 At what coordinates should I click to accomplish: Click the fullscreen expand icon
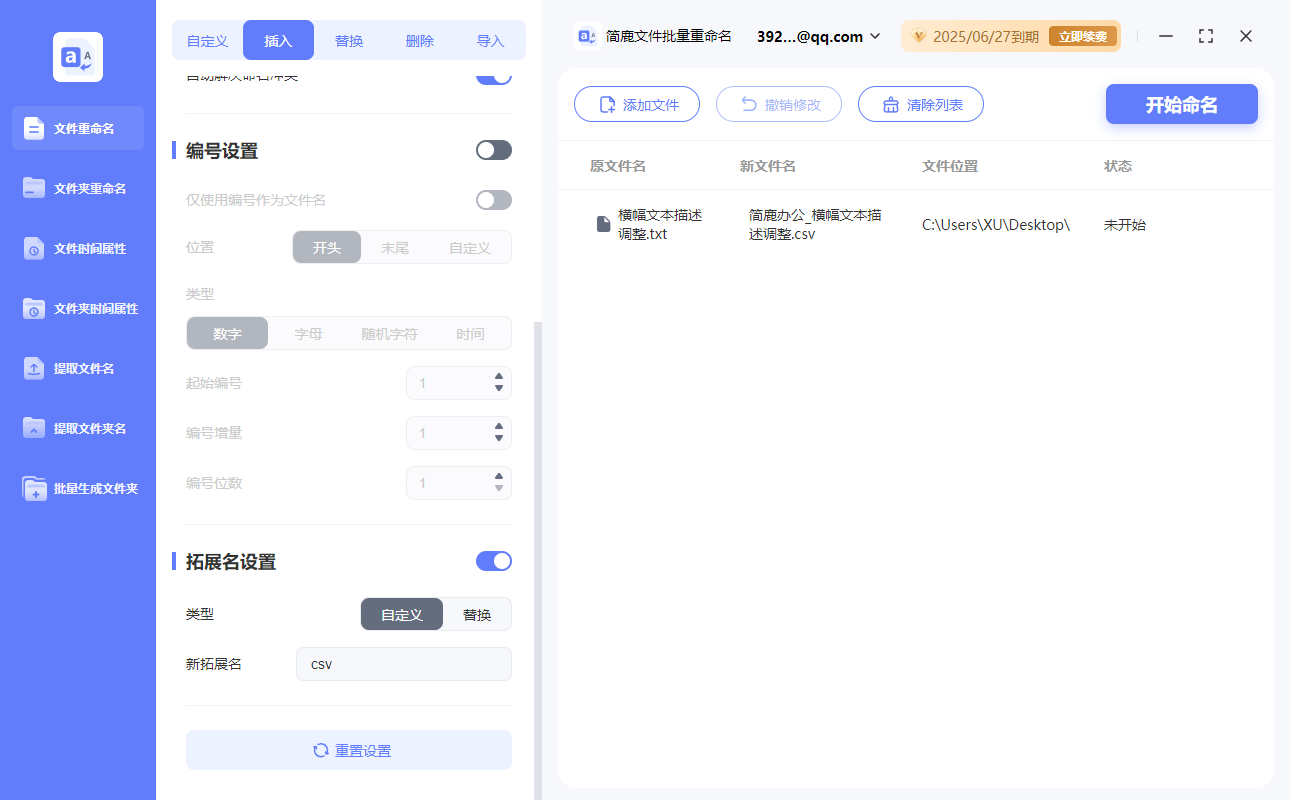1205,36
